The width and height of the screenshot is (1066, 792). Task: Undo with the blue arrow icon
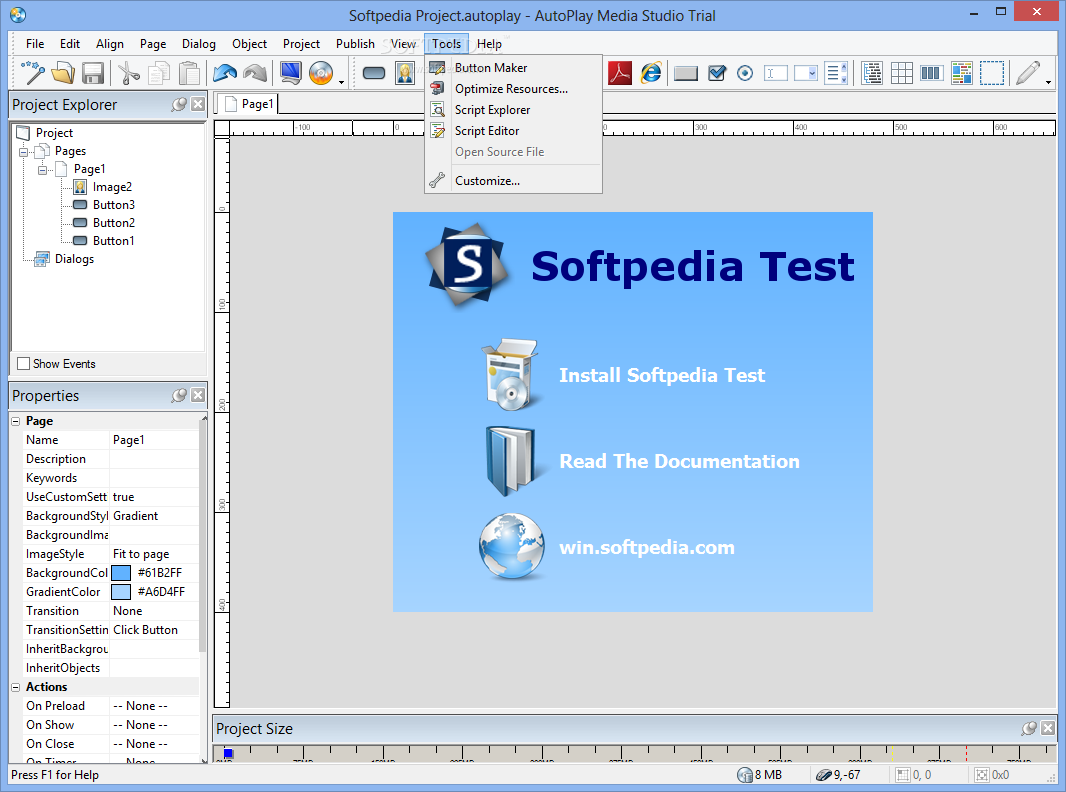tap(225, 73)
